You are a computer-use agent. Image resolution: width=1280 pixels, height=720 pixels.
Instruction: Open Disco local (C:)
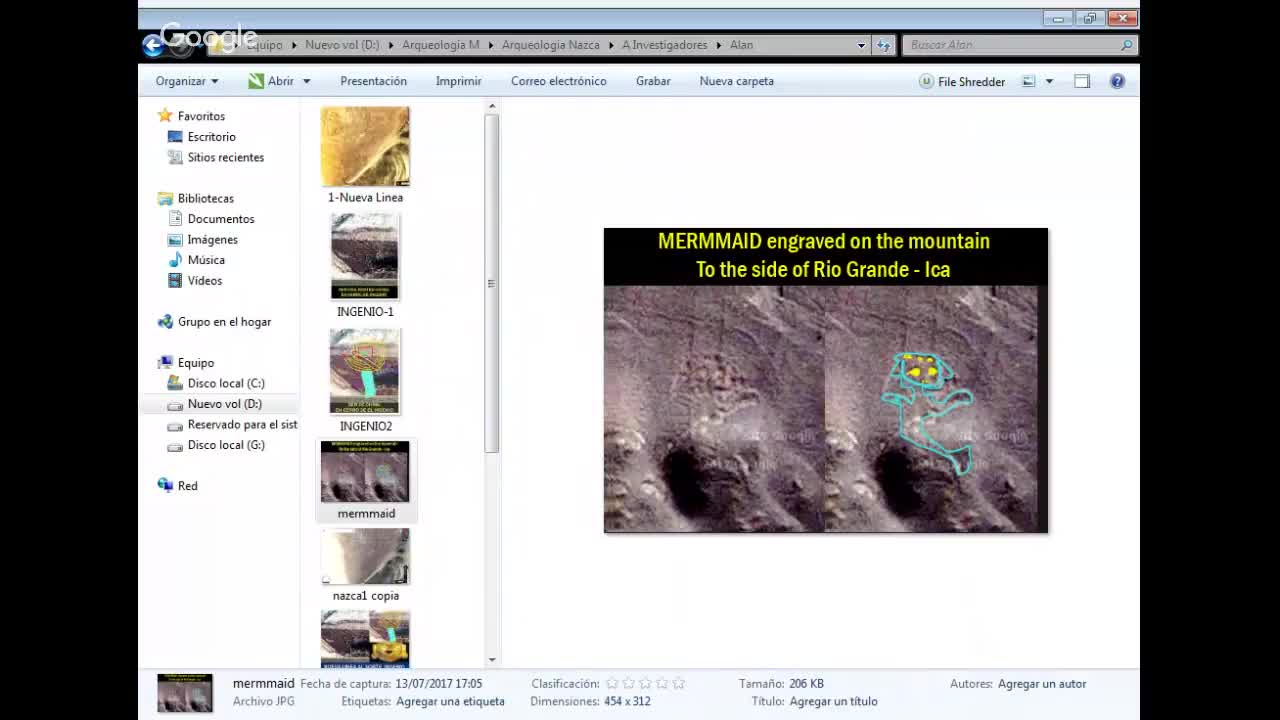226,383
